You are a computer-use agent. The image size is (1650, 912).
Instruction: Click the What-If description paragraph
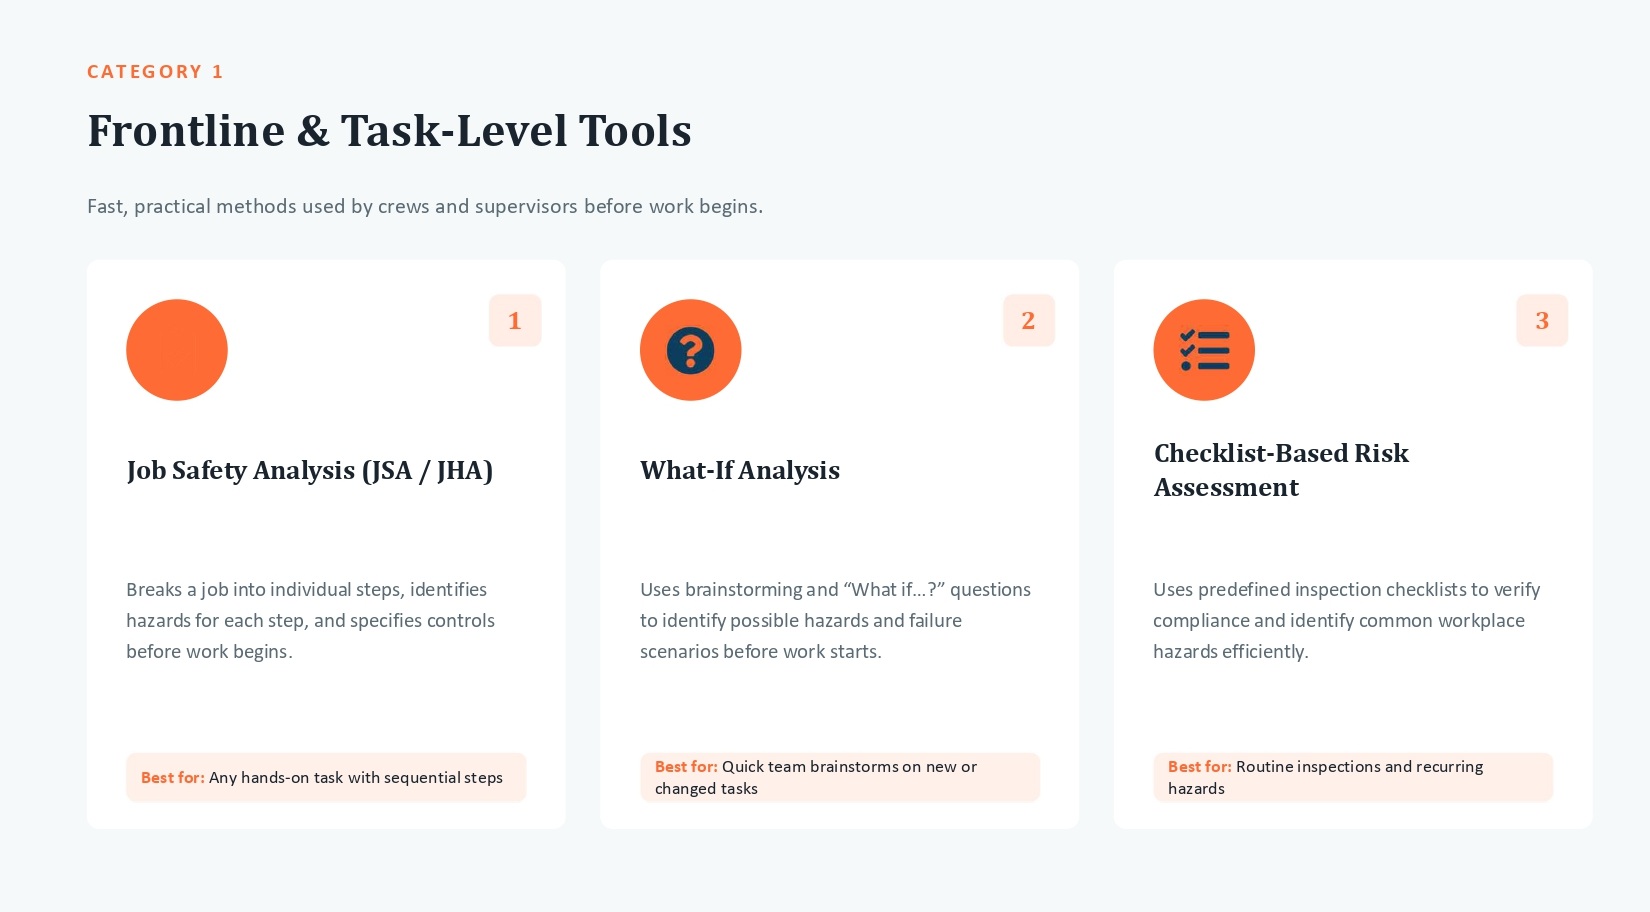pos(836,620)
